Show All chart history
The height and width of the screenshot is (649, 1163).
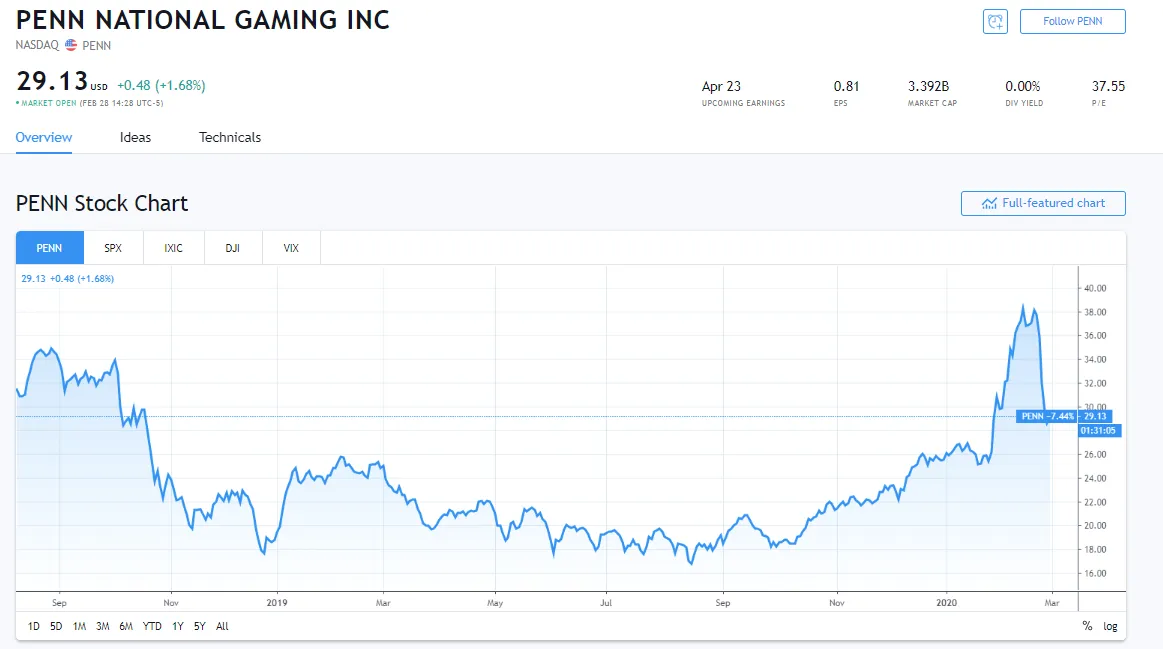222,626
